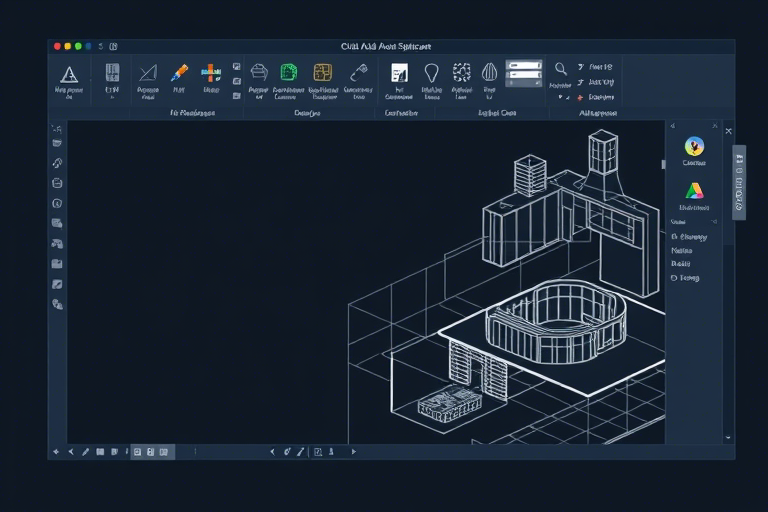Image resolution: width=768 pixels, height=512 pixels.
Task: Click the small scroll handle at canvas right edge
Action: click(x=663, y=165)
